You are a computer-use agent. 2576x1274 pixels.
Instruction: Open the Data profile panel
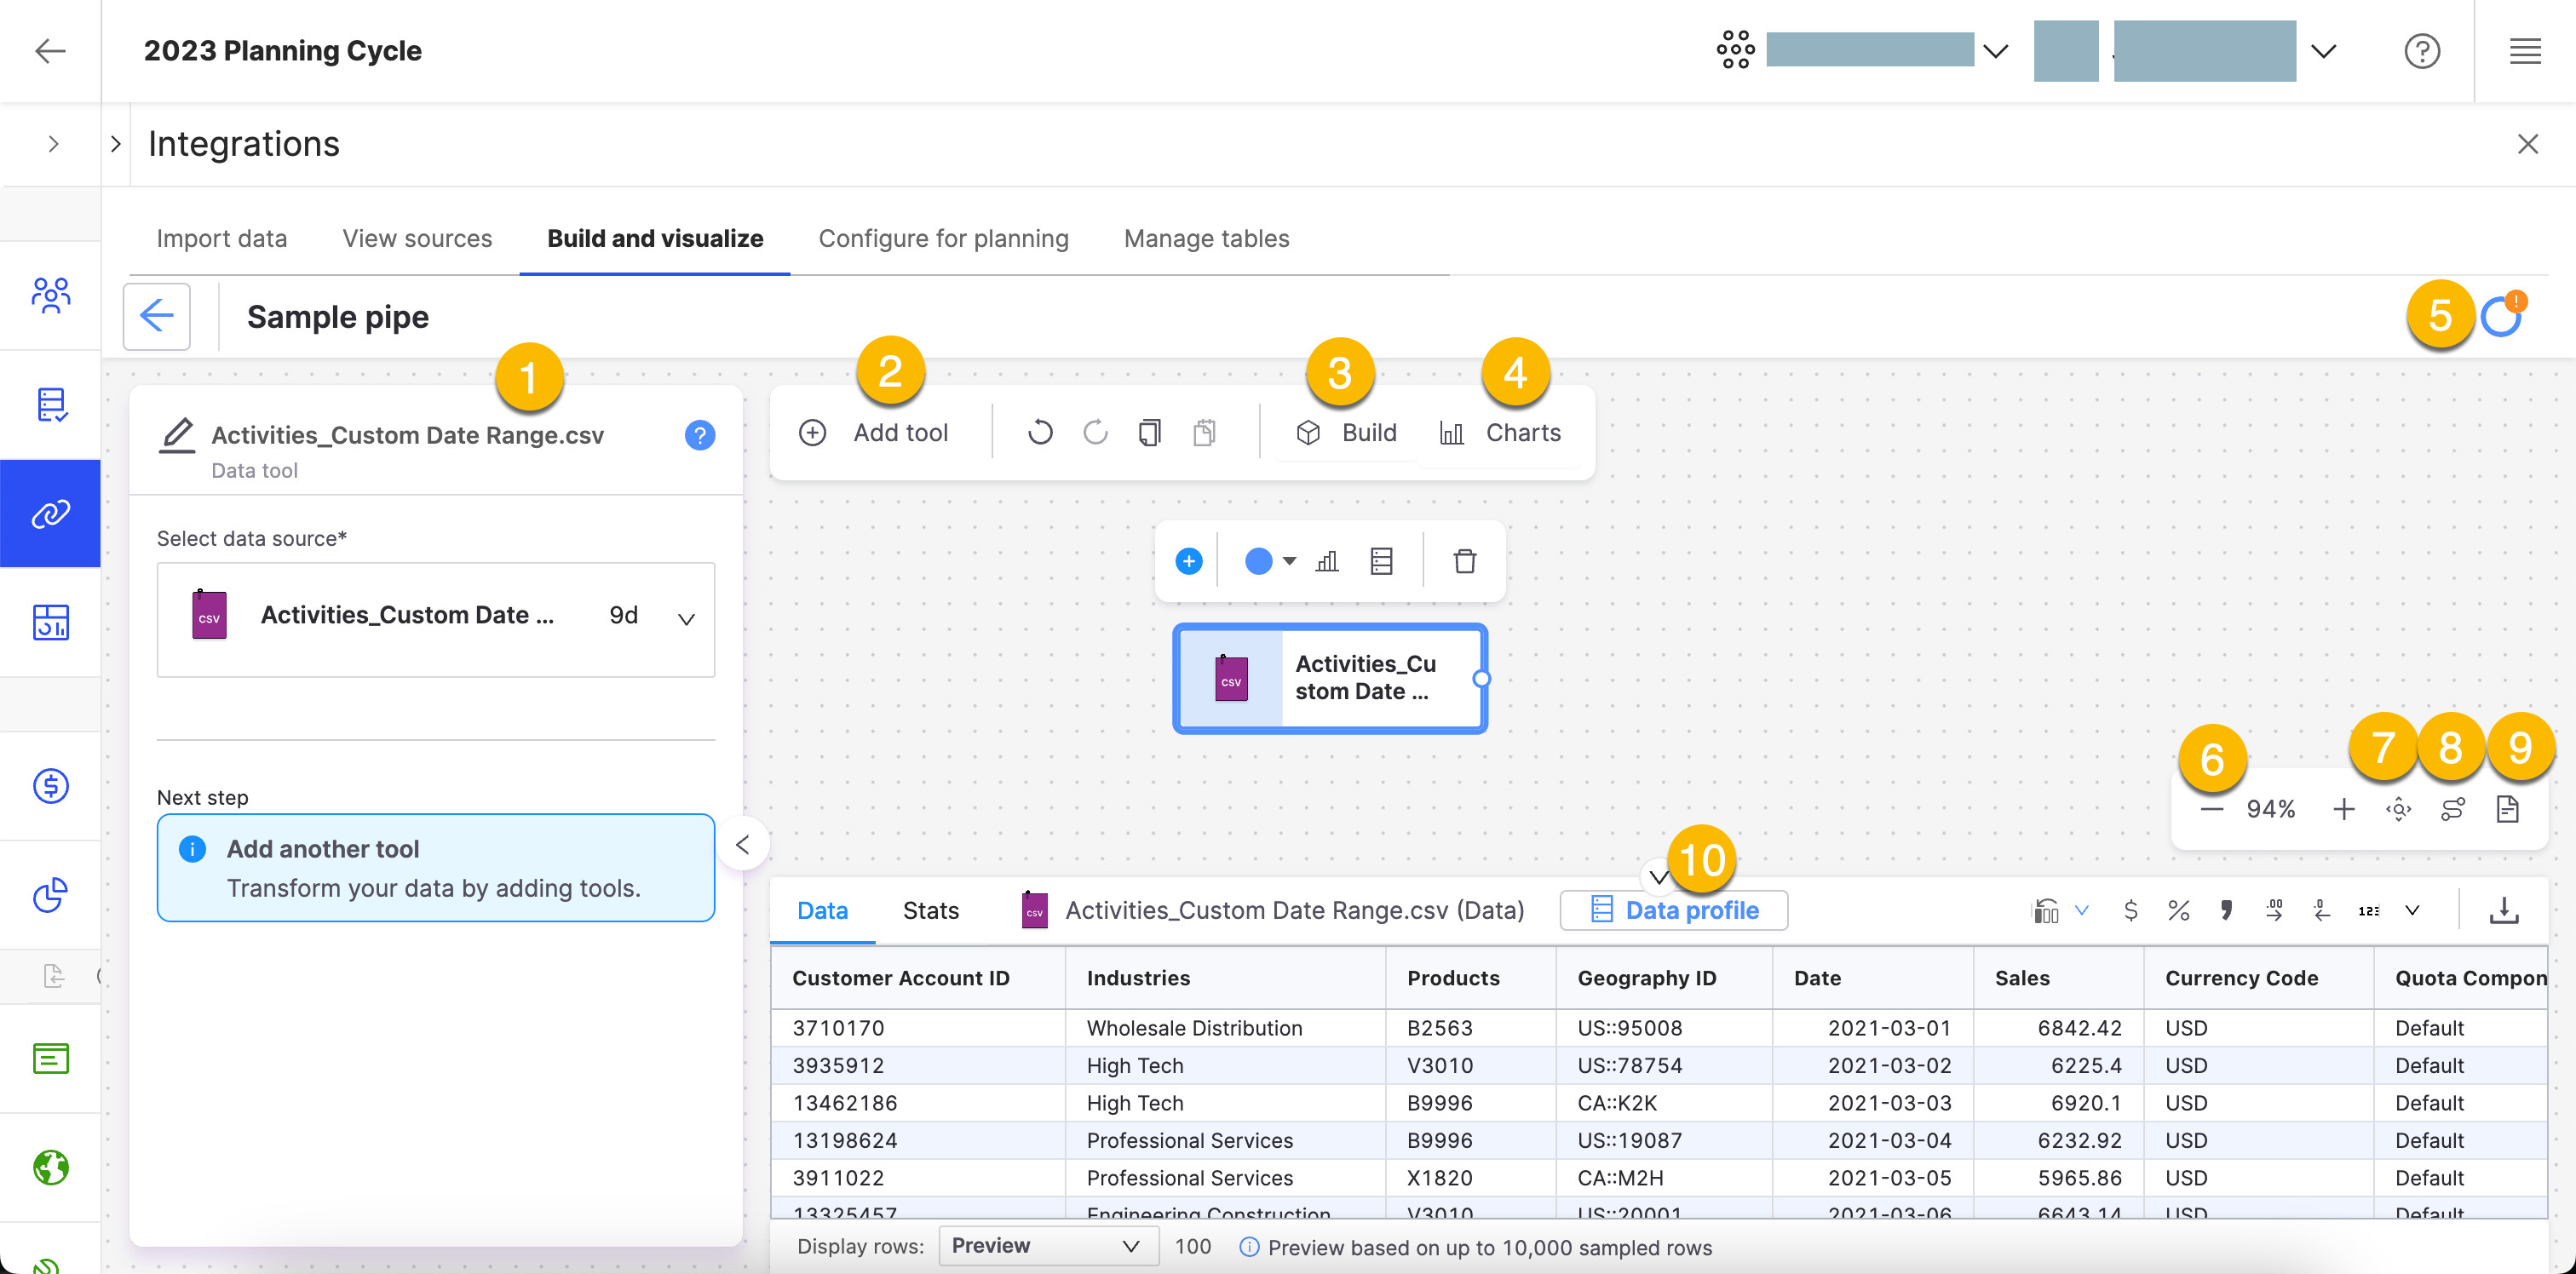tap(1673, 911)
